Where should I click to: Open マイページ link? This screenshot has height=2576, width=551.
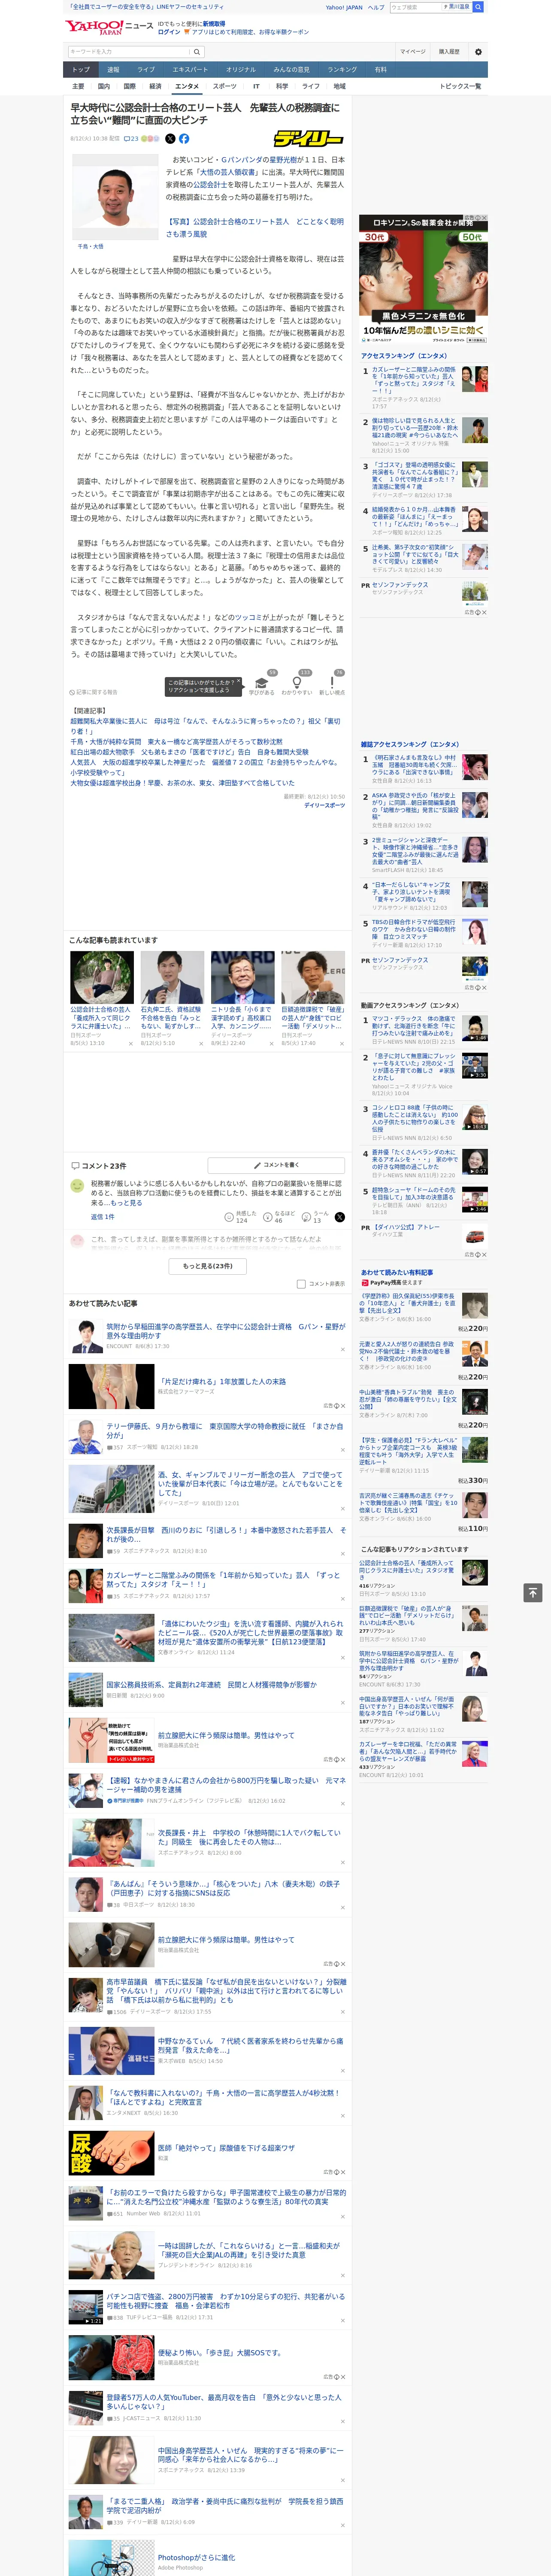tap(413, 51)
